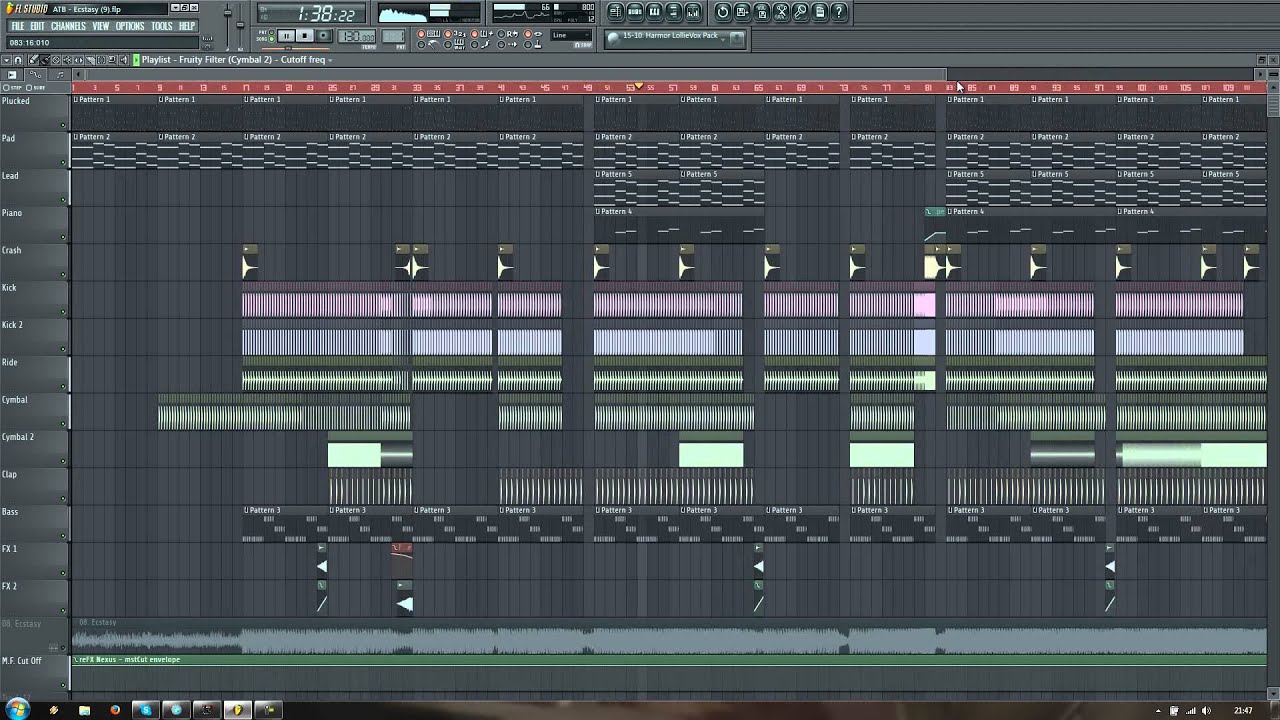Switch to Song mode radio light

[272, 39]
